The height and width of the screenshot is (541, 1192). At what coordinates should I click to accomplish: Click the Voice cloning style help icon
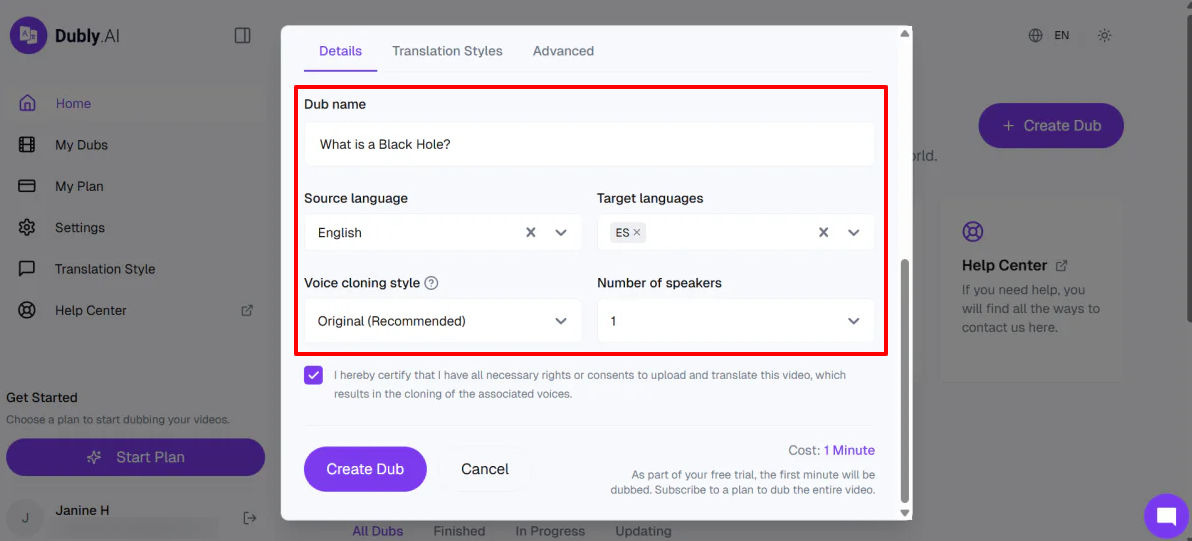[431, 283]
